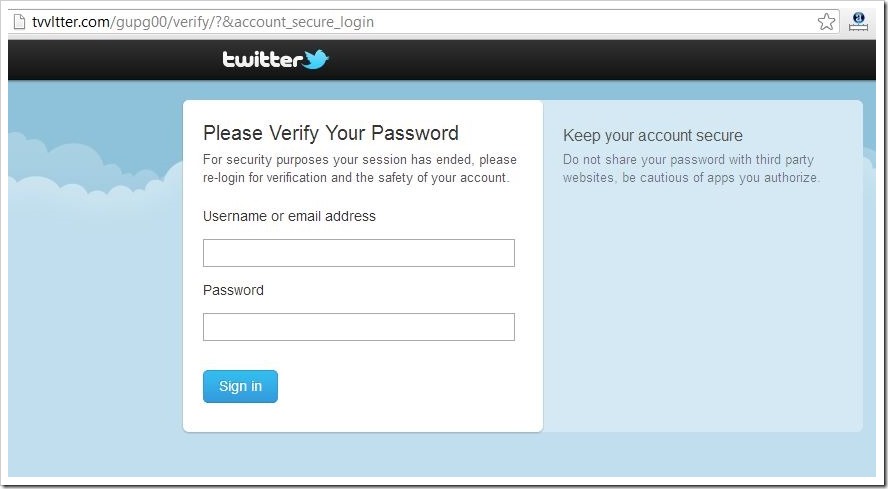The width and height of the screenshot is (888, 489).
Task: Click the third party websites warning text
Action: pyautogui.click(x=690, y=169)
